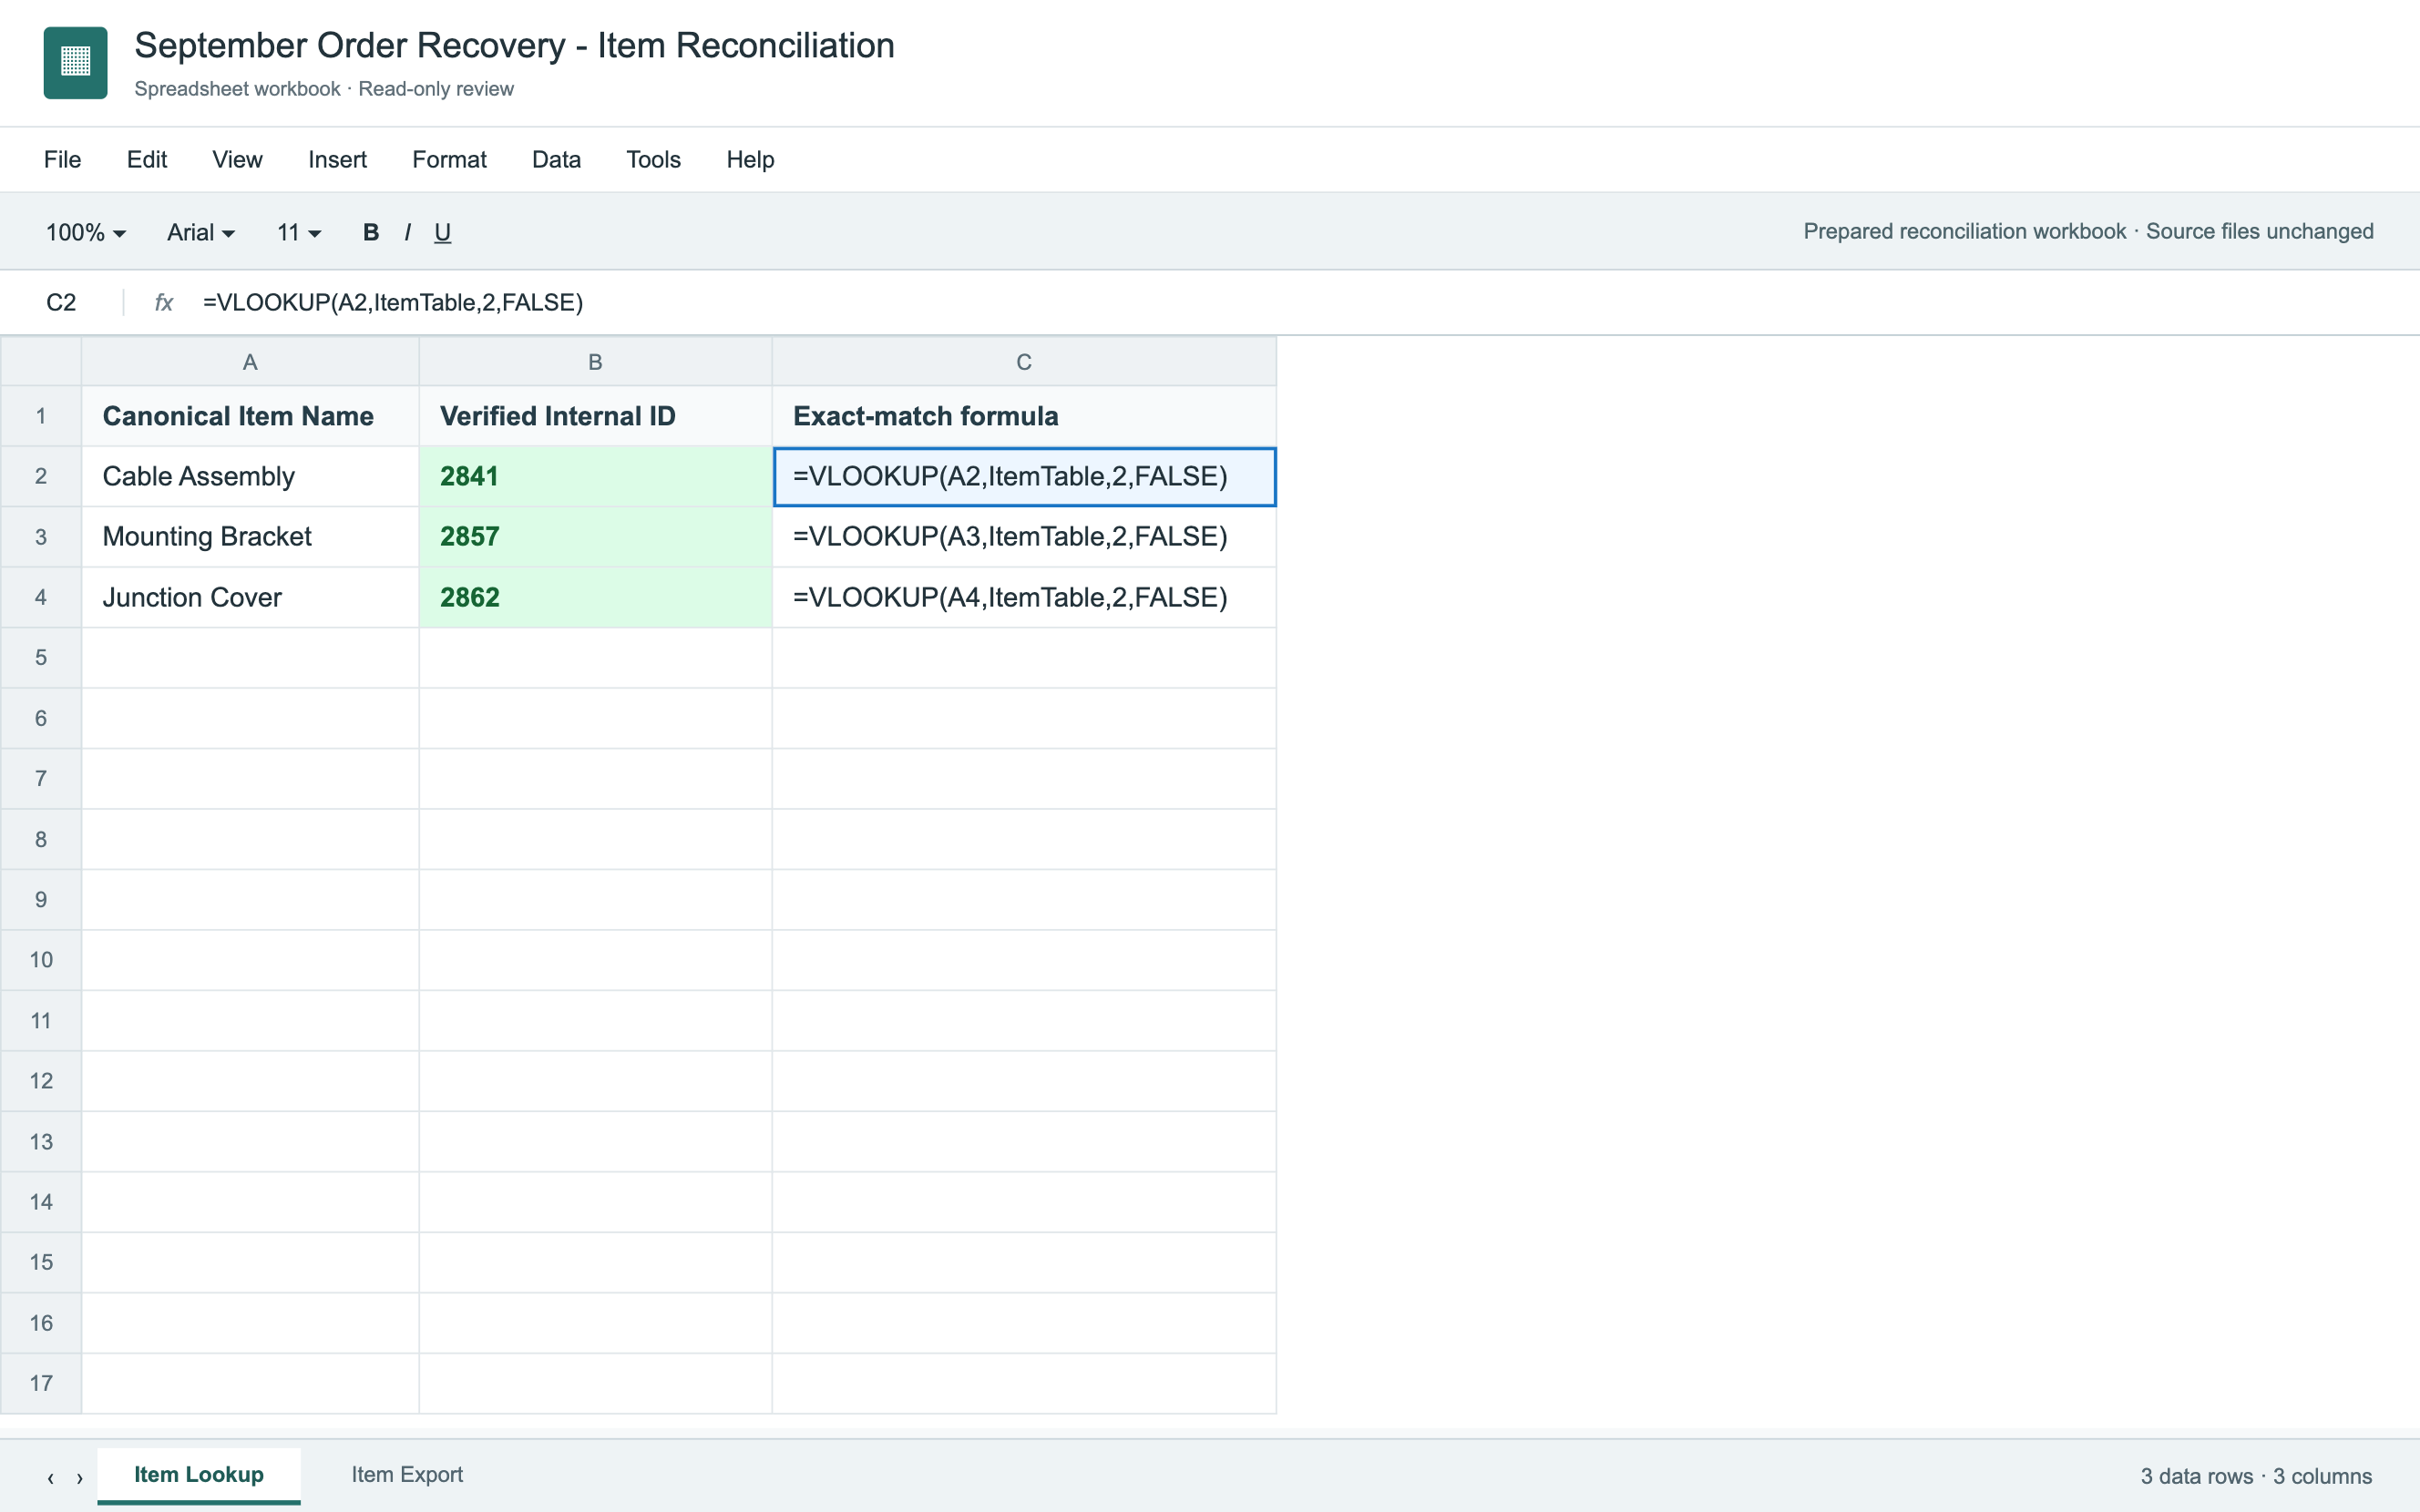Select column C header

click(1024, 362)
